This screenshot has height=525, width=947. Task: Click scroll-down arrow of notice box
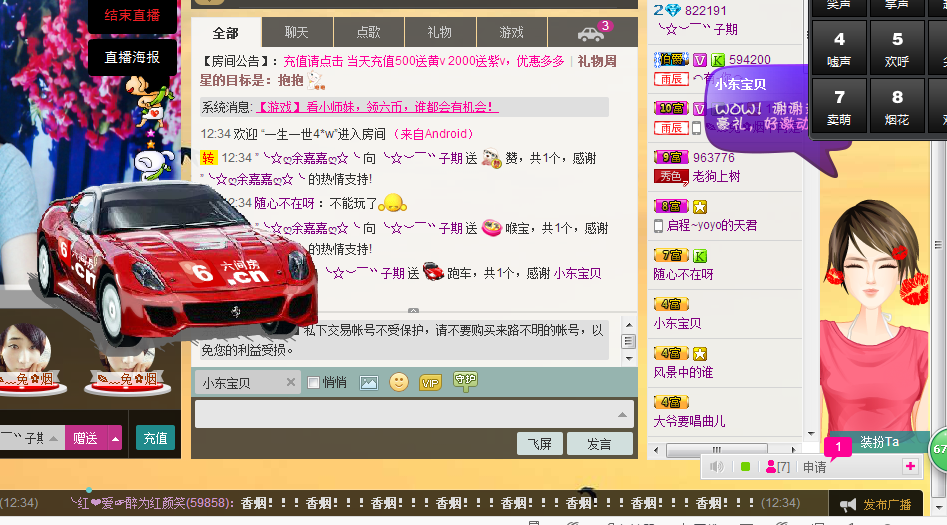click(629, 358)
